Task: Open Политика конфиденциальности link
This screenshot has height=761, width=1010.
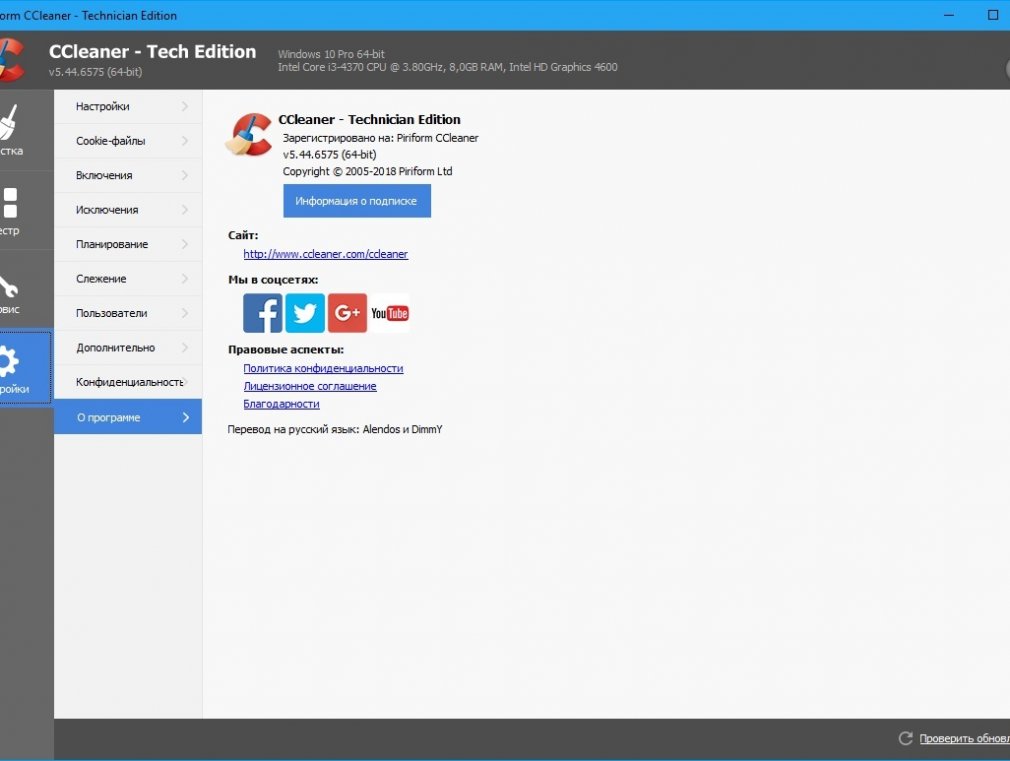Action: click(x=323, y=368)
